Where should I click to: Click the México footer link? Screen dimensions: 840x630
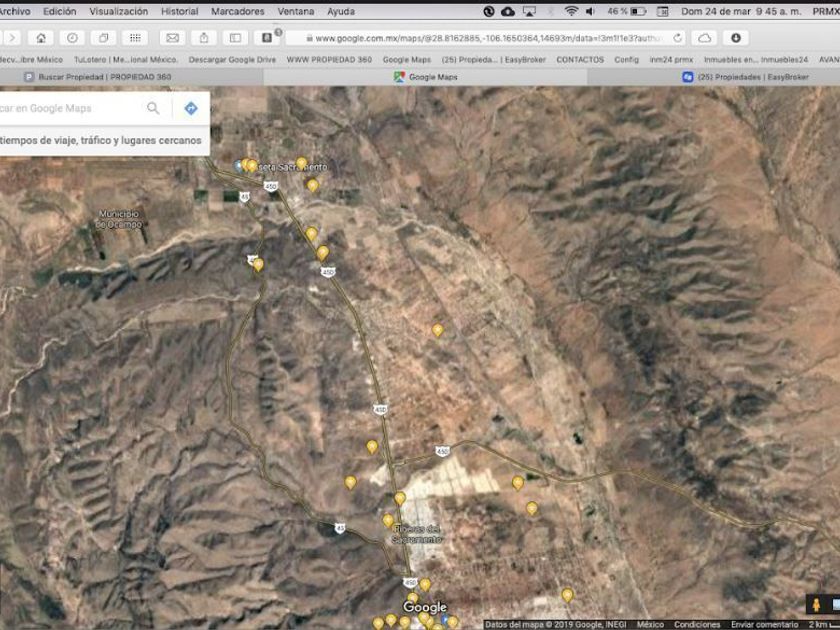650,624
